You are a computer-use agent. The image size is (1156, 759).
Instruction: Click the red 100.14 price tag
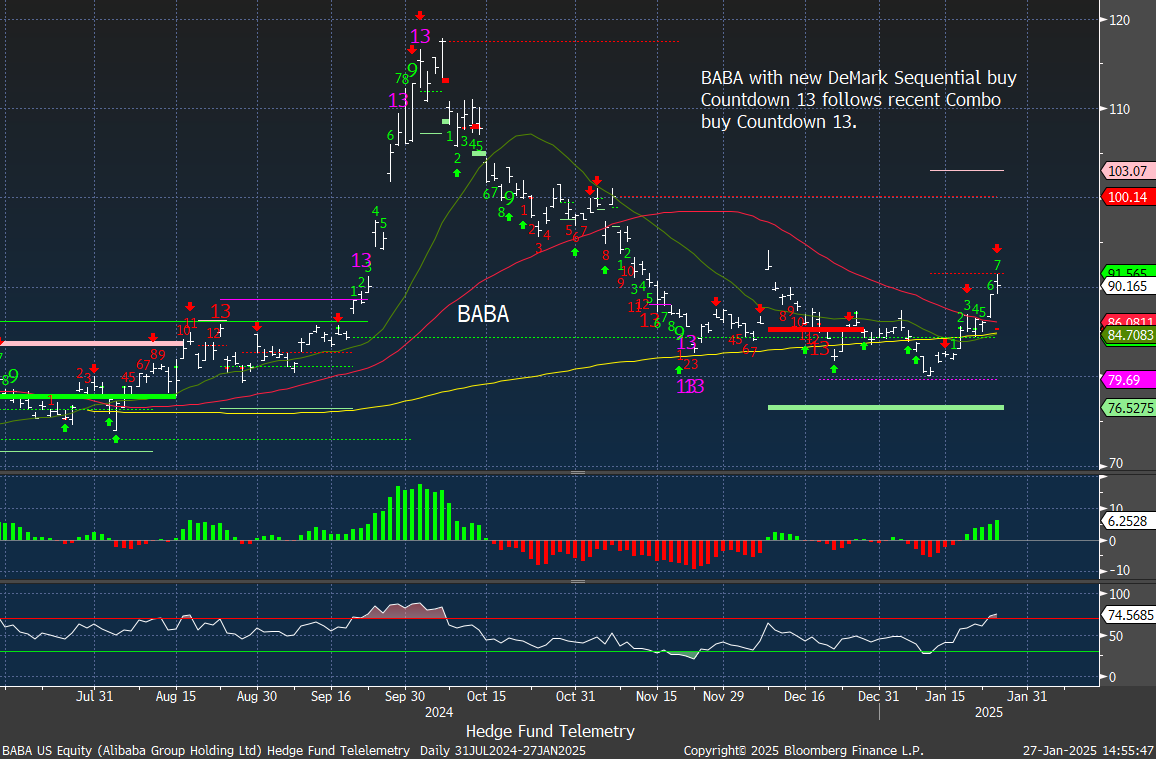[1128, 197]
